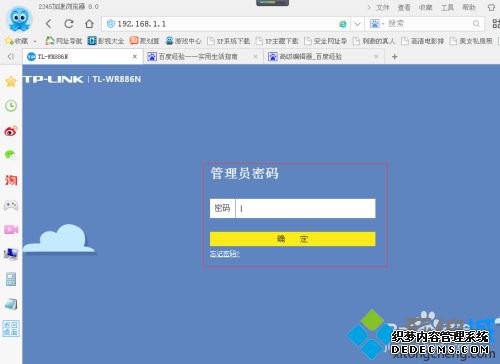Open the Weibo sidebar icon

pyautogui.click(x=11, y=131)
